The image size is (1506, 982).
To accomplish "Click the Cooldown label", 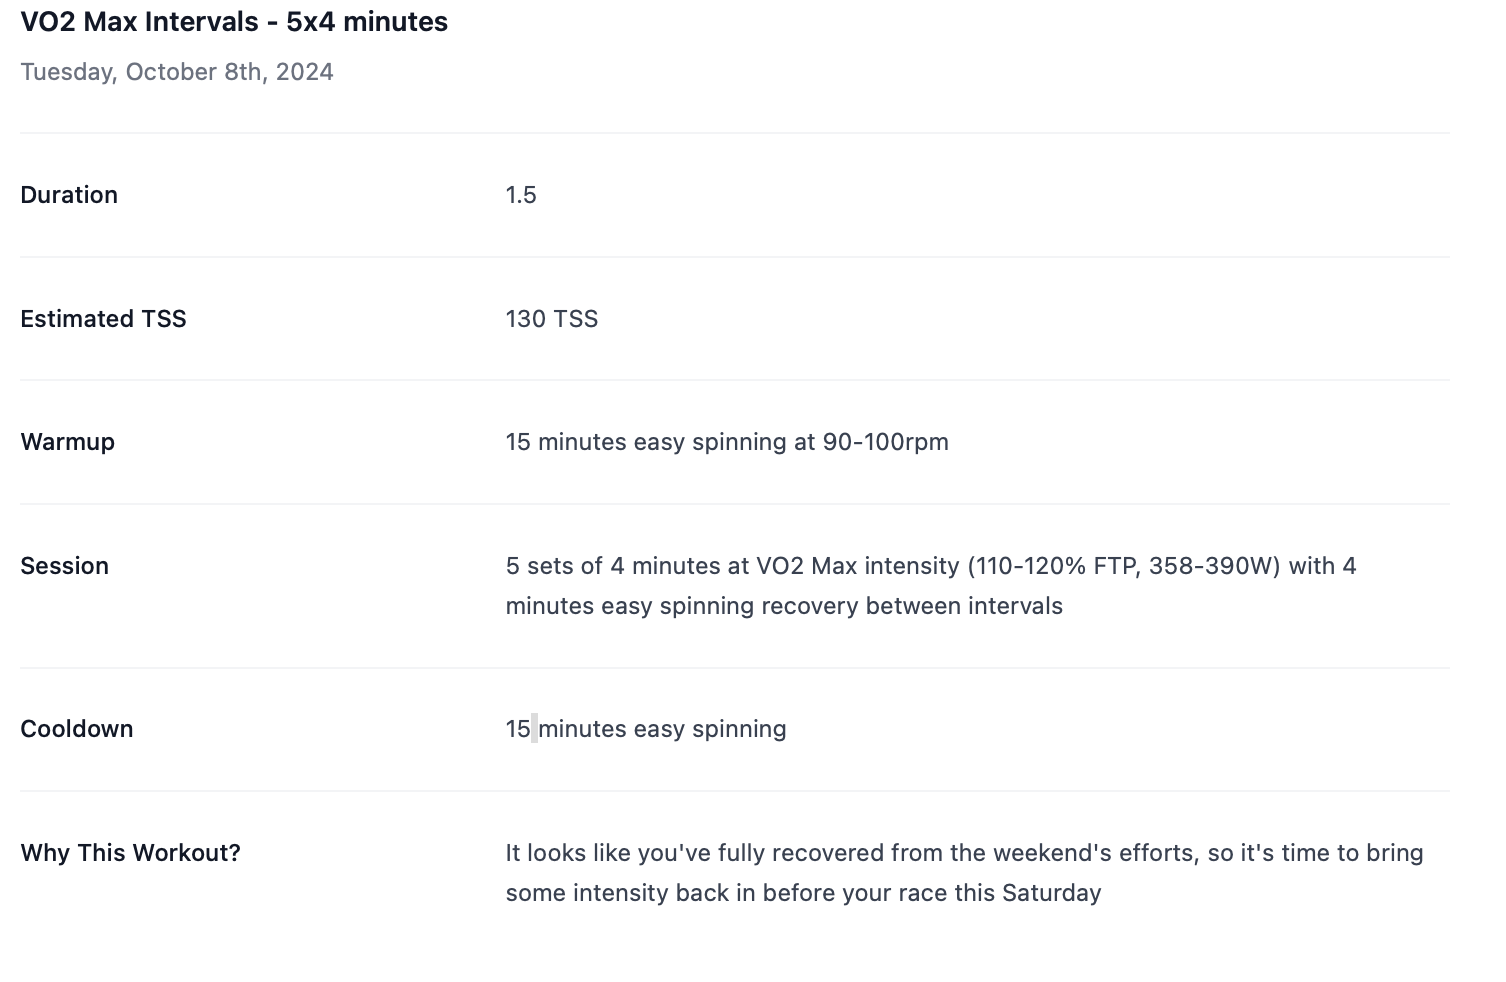I will tap(77, 729).
